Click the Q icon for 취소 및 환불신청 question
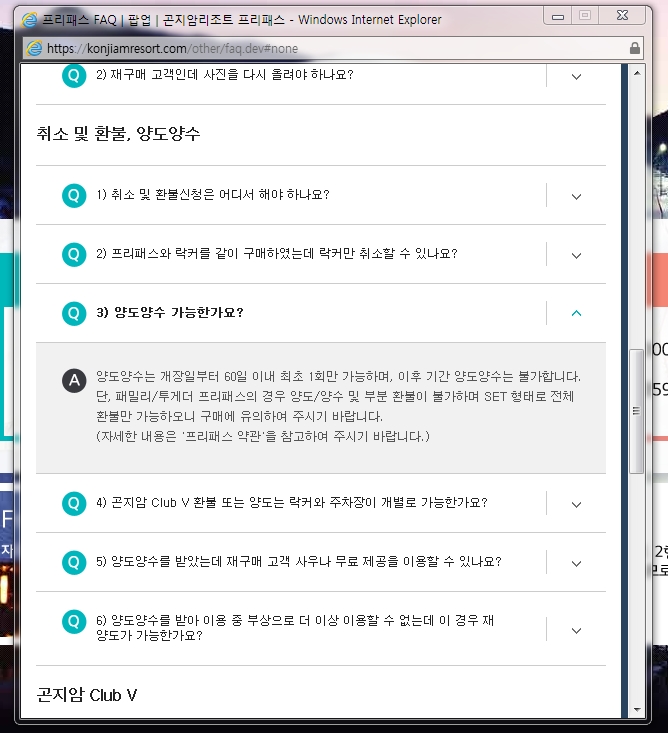This screenshot has height=733, width=668. click(74, 195)
